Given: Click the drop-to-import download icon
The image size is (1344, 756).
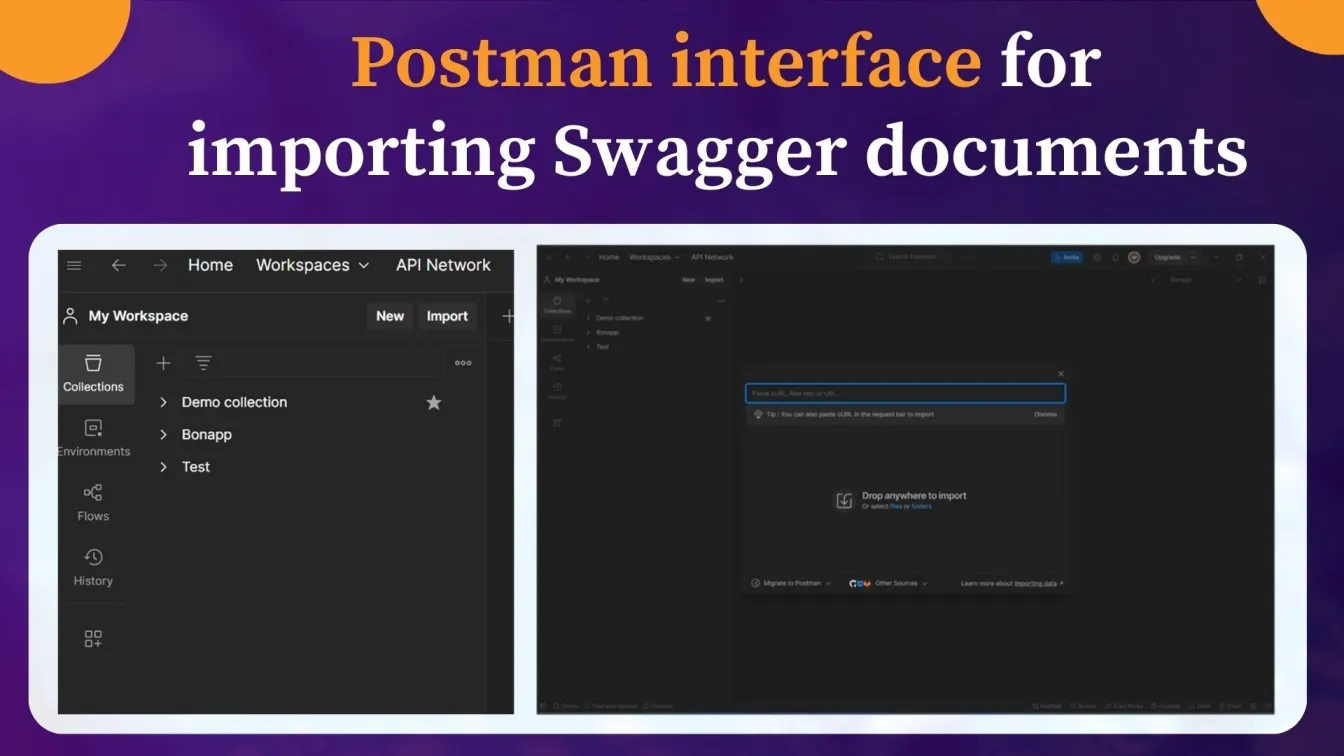Looking at the screenshot, I should tap(845, 500).
